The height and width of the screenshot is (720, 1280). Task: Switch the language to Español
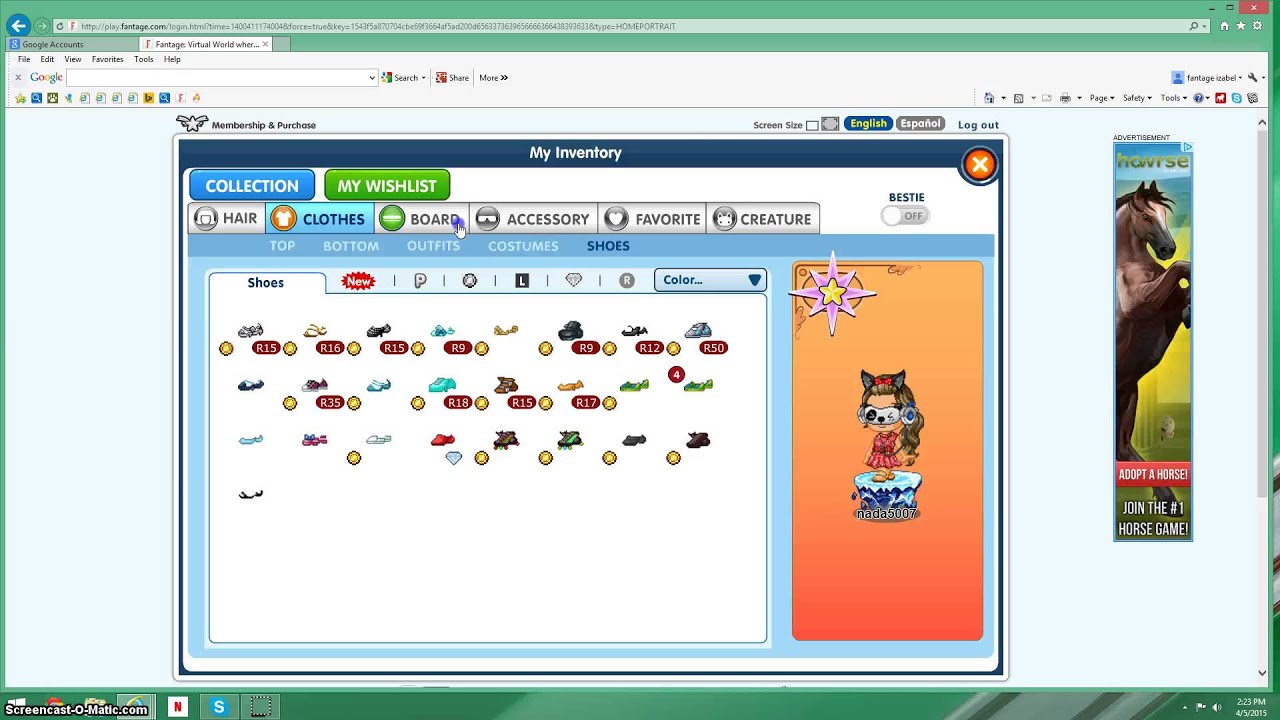[920, 124]
